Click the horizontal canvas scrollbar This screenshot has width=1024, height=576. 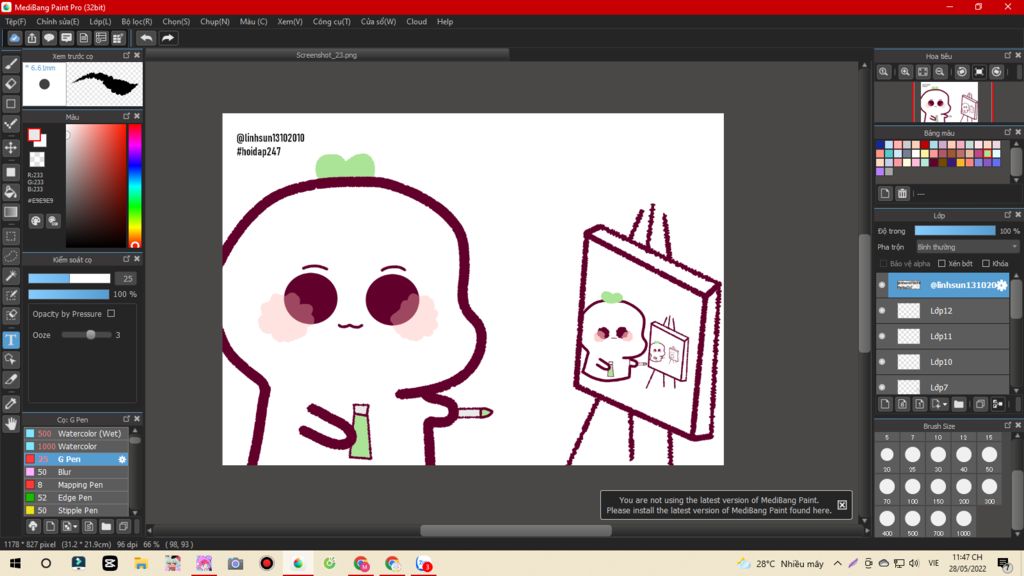516,530
